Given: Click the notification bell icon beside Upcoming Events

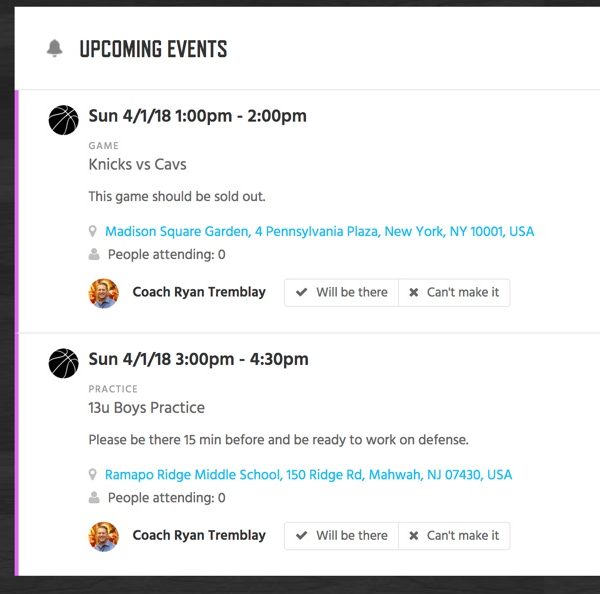Looking at the screenshot, I should click(54, 48).
